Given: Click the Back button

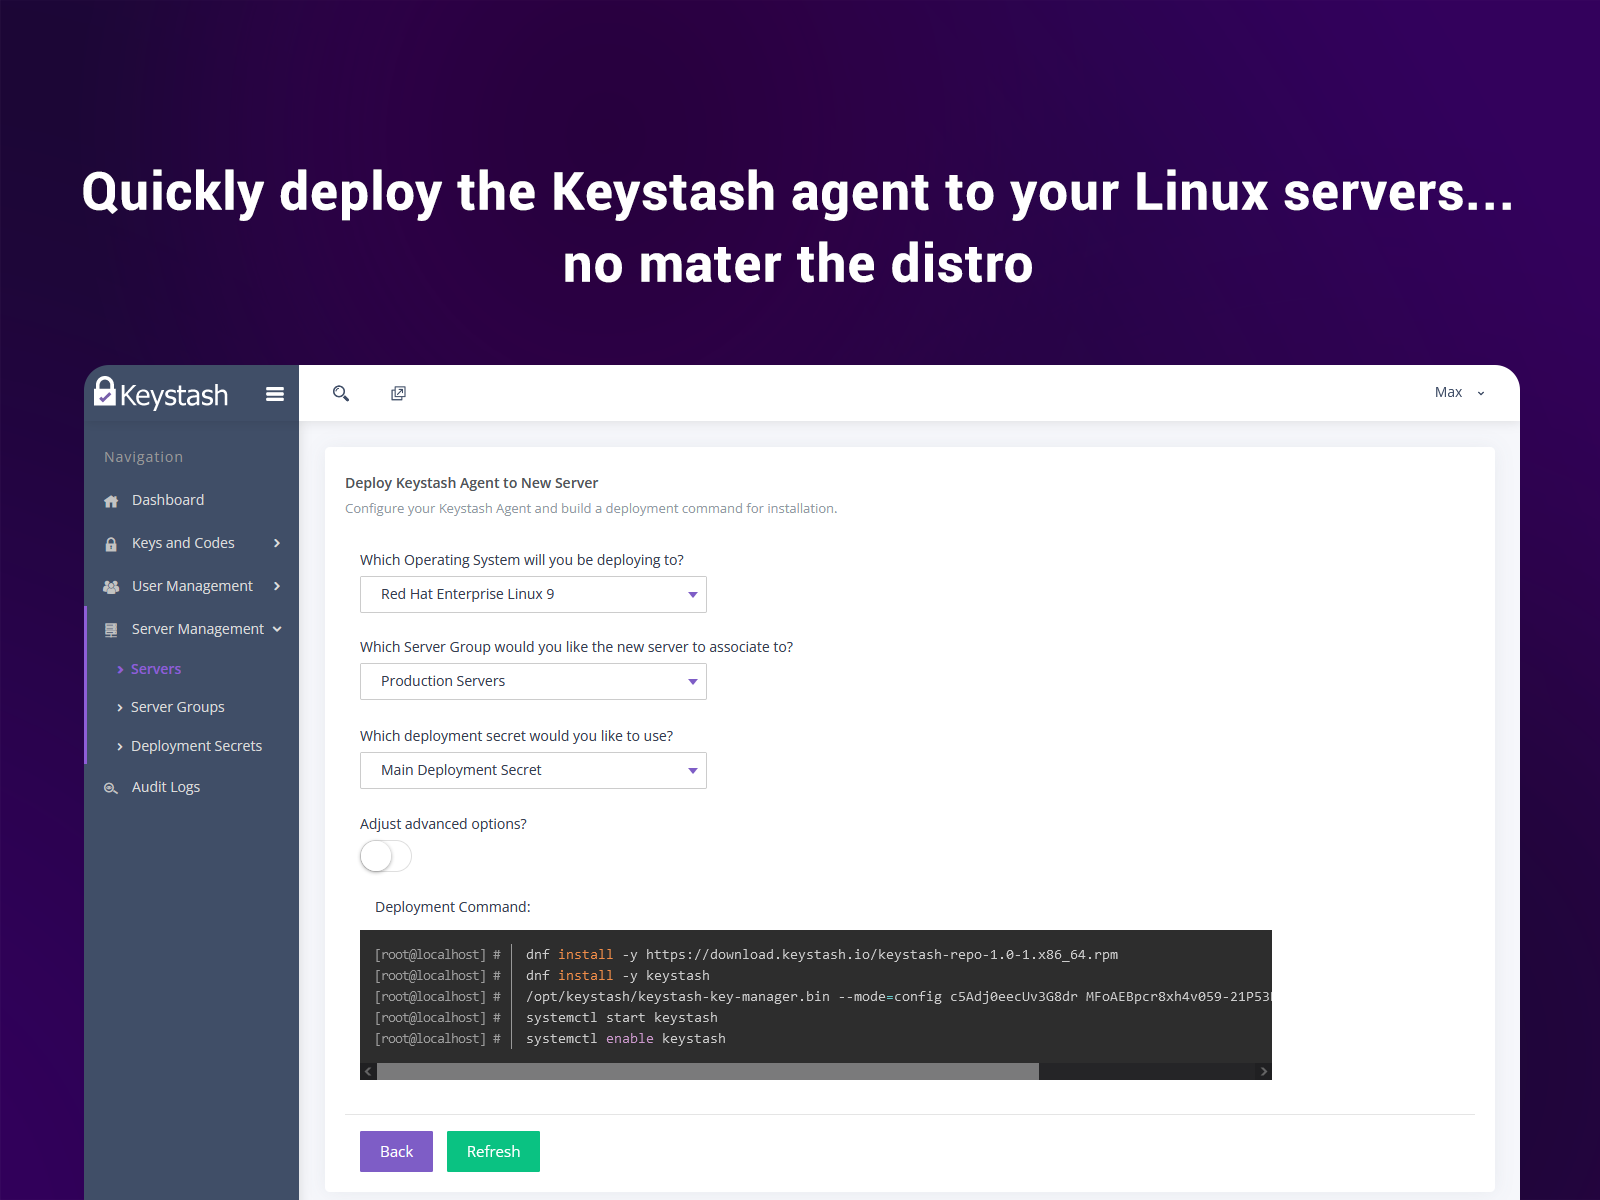Looking at the screenshot, I should (396, 1151).
